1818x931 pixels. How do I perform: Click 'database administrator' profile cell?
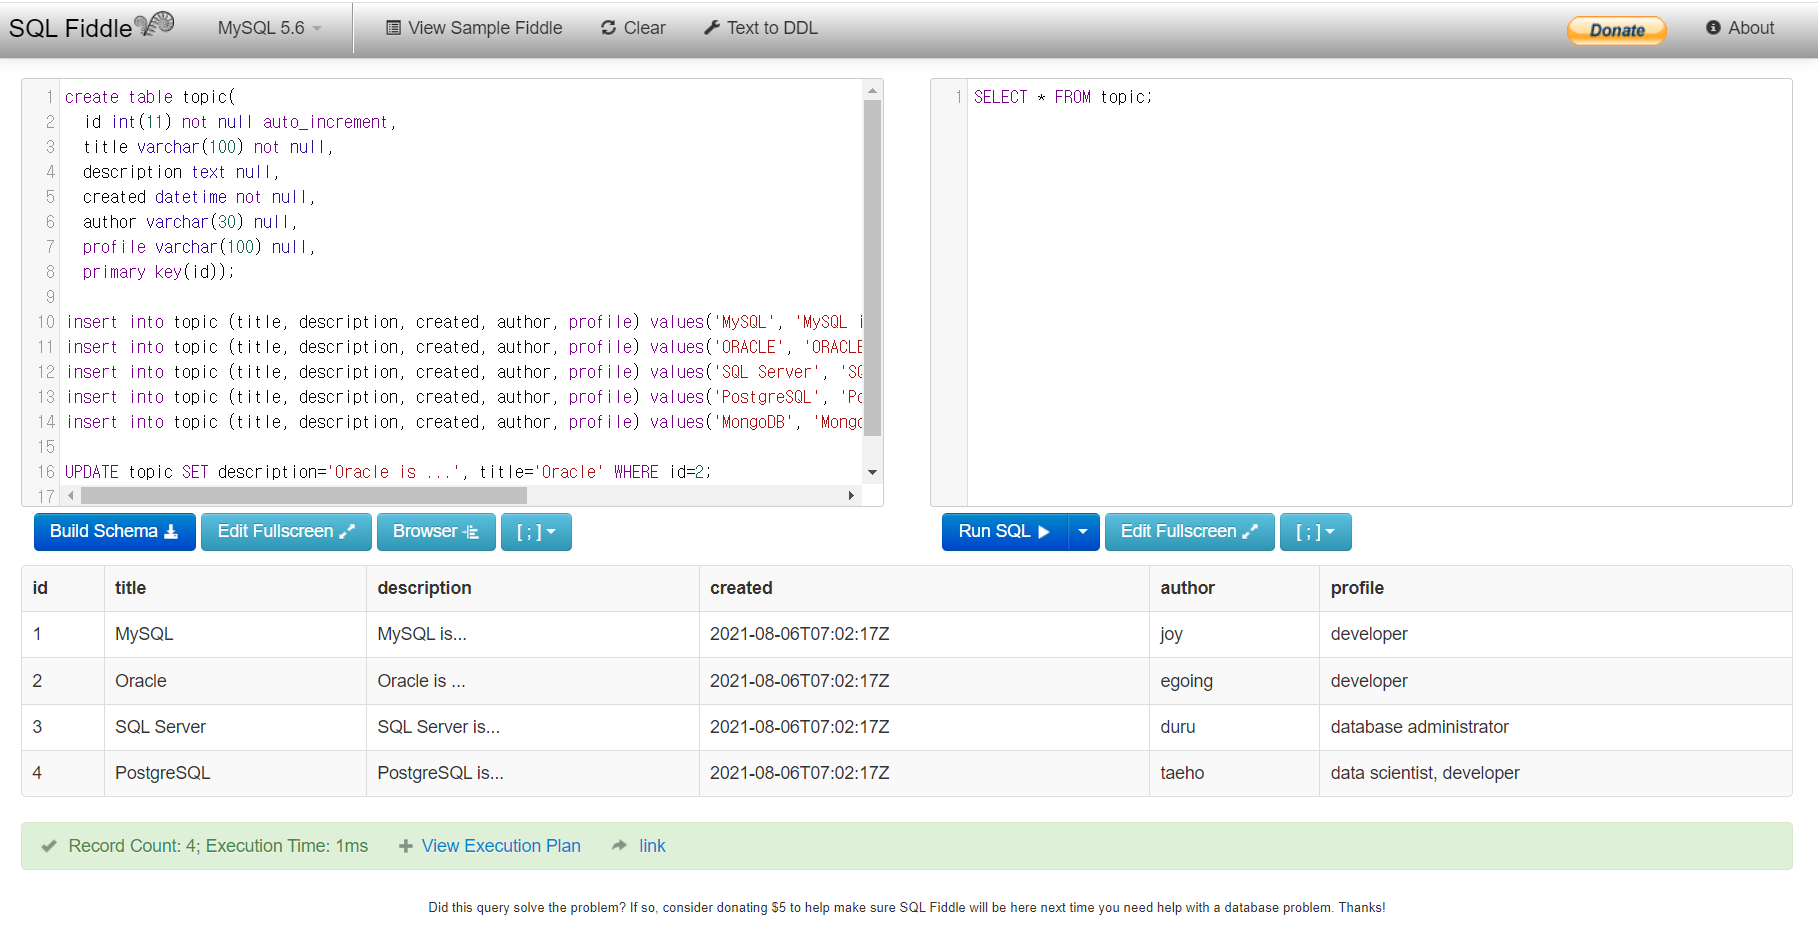click(1555, 727)
